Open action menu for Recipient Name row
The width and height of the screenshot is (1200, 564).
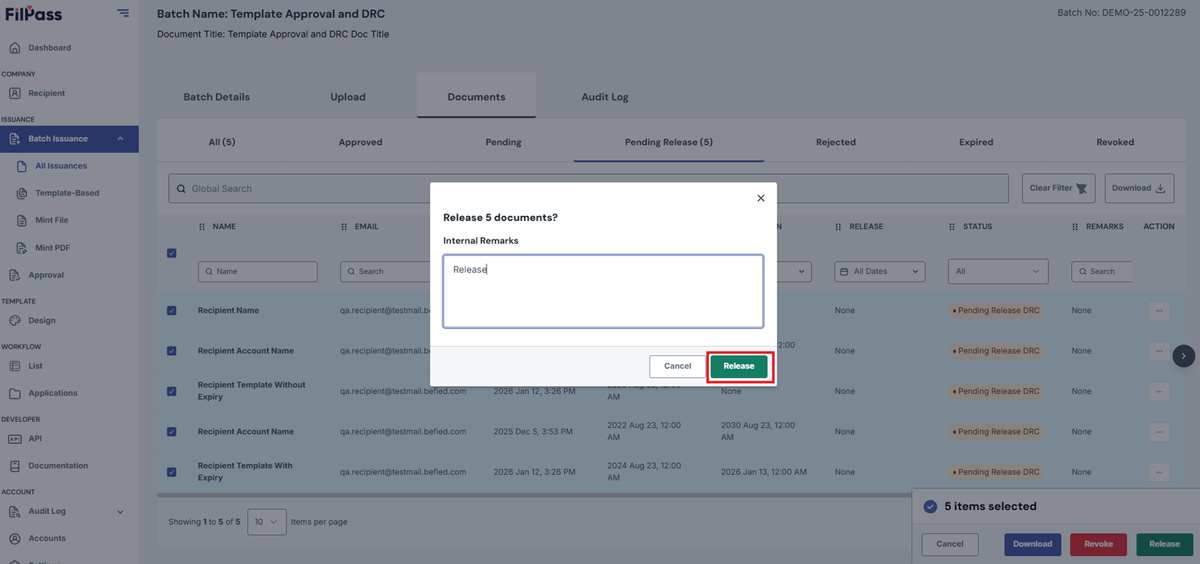pyautogui.click(x=1159, y=311)
